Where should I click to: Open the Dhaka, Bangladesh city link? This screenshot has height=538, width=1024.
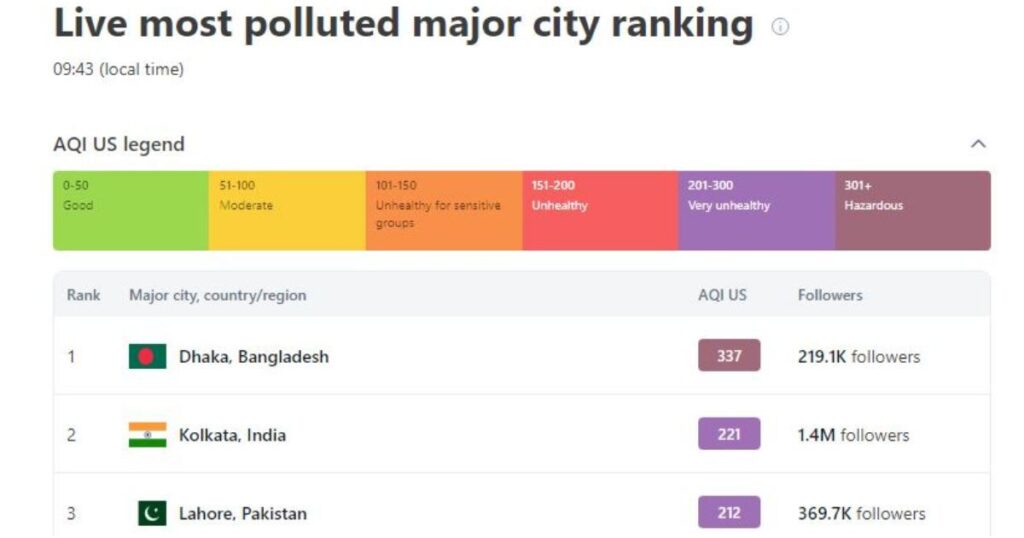(254, 357)
